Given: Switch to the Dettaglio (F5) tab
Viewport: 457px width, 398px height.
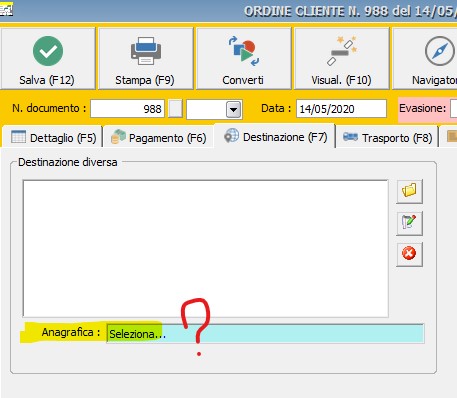Looking at the screenshot, I should click(53, 137).
